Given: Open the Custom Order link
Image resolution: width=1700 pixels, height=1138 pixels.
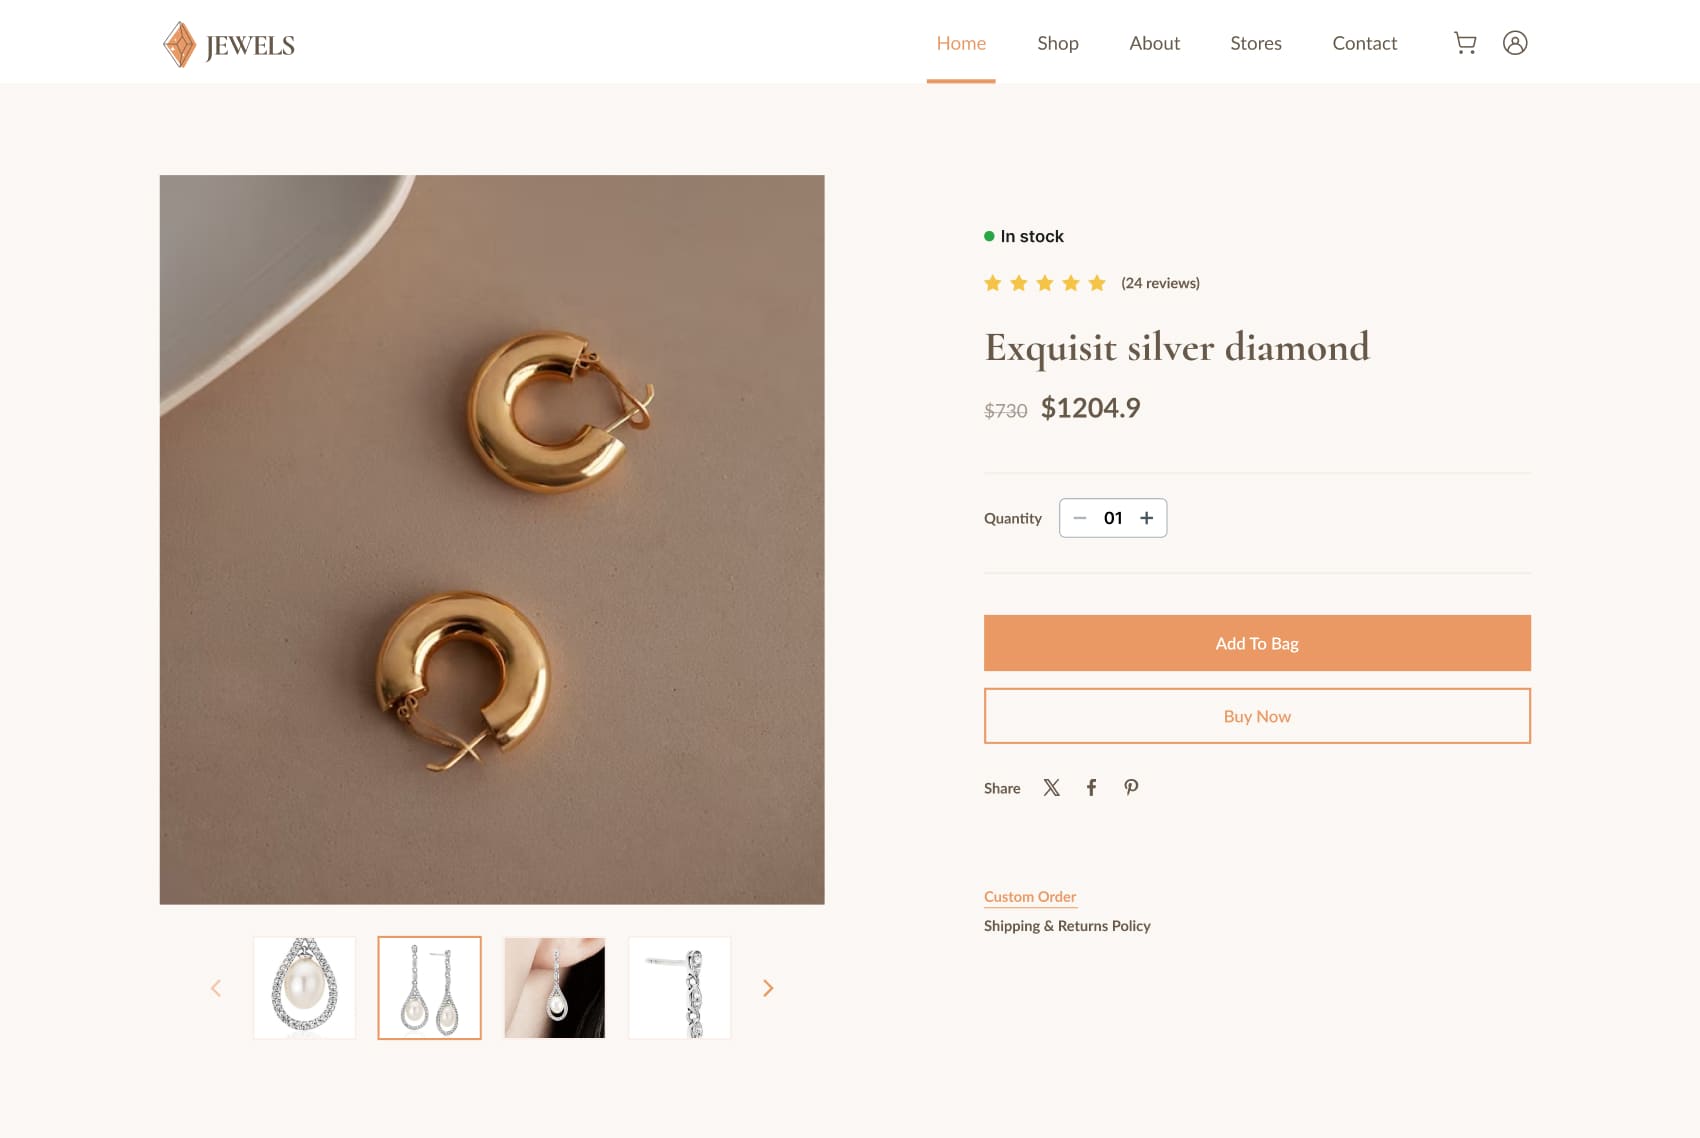Looking at the screenshot, I should pos(1030,897).
